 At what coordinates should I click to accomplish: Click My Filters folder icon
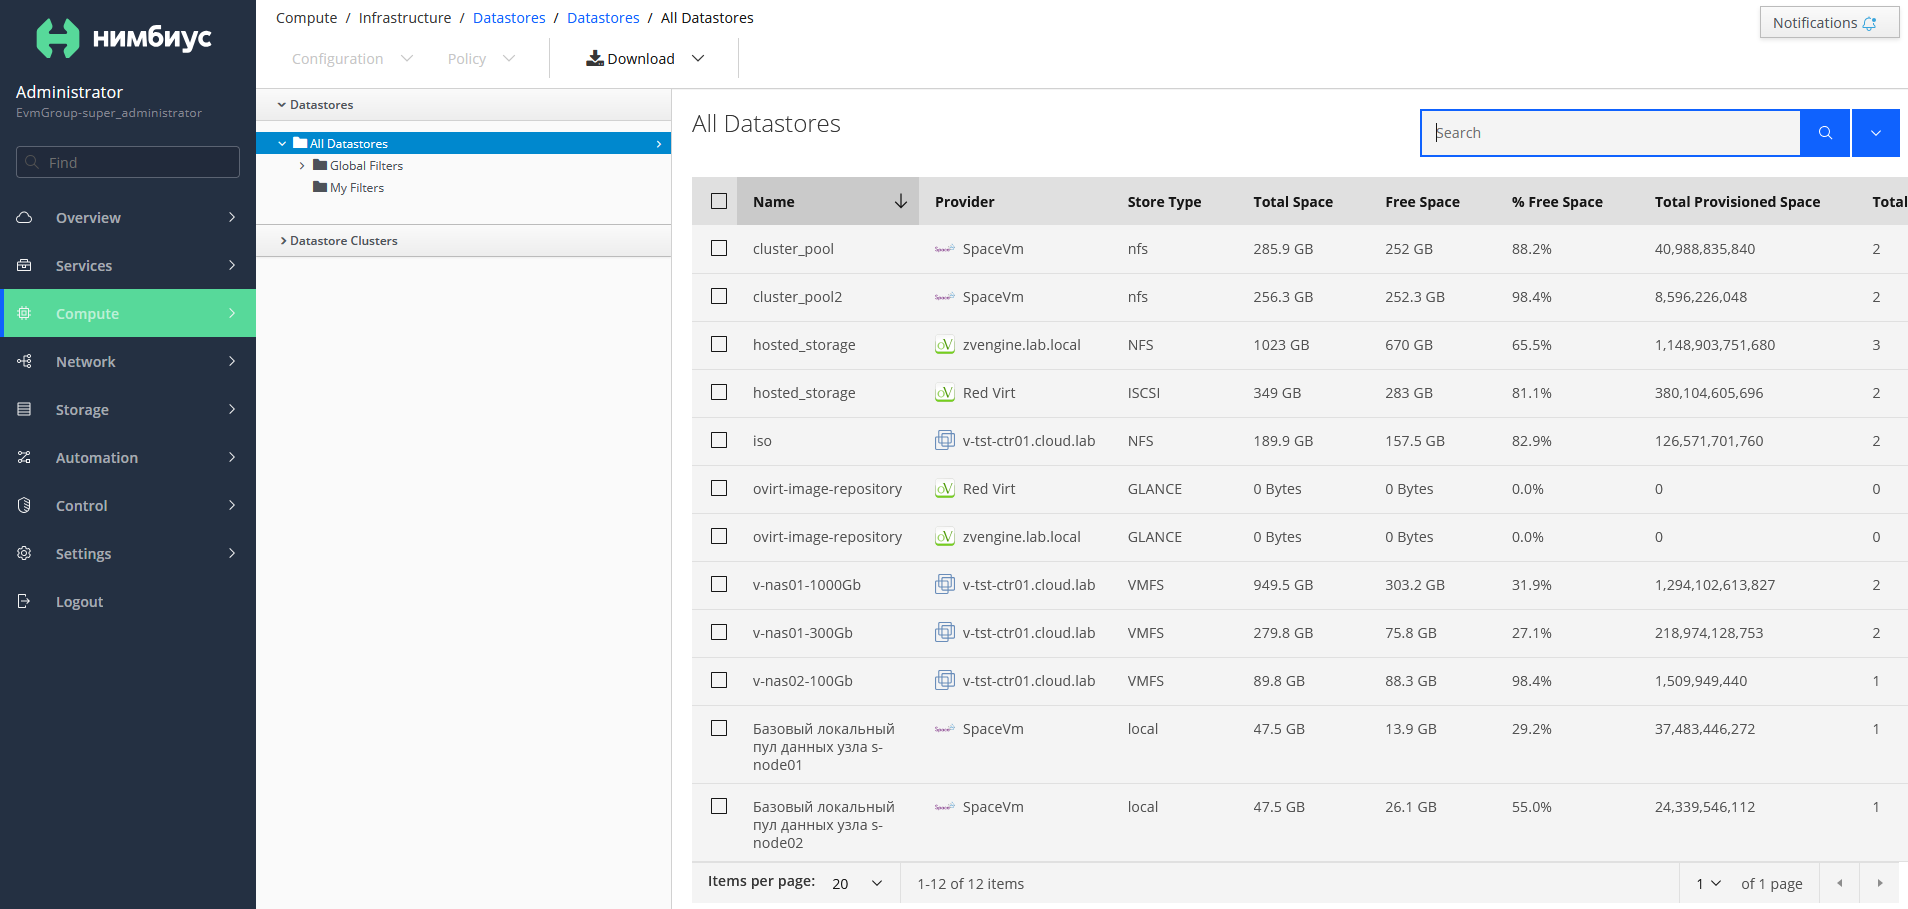tap(320, 187)
